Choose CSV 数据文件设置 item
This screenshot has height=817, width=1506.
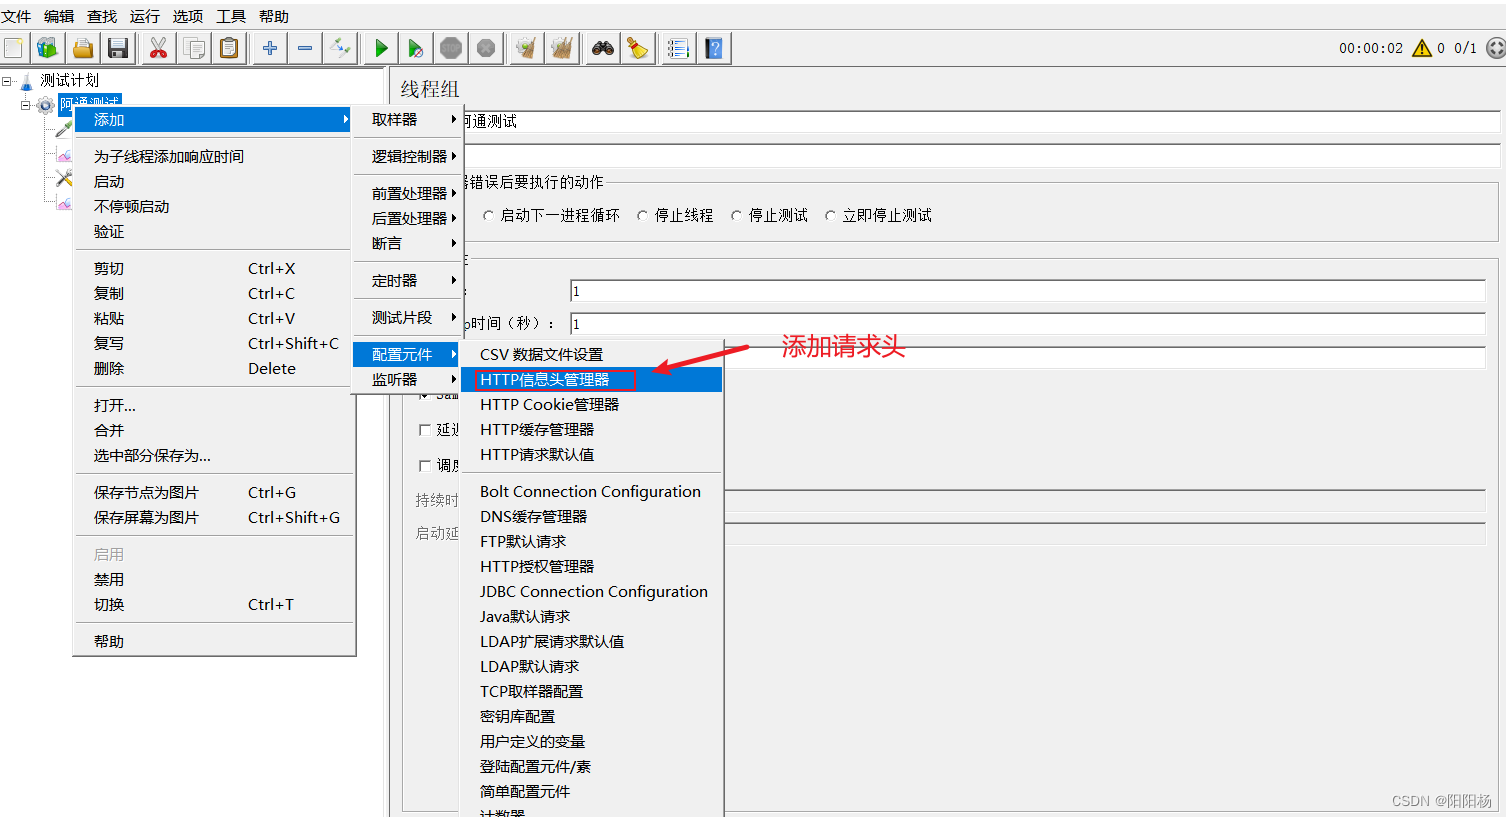[592, 354]
